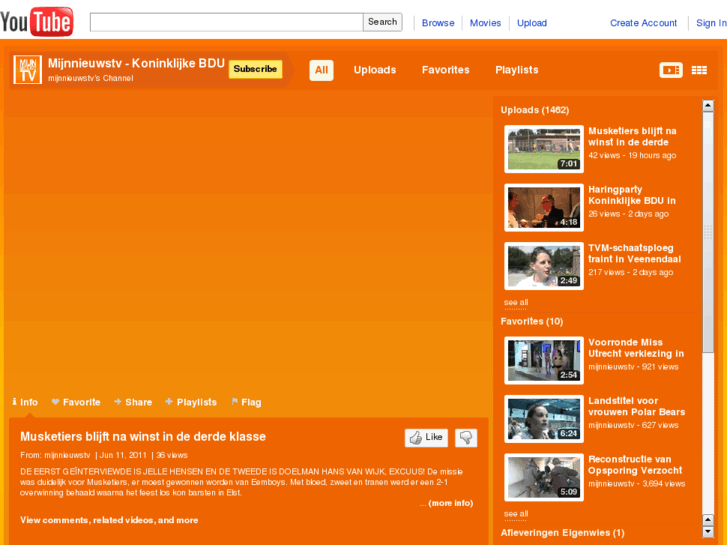
Task: Select the All tab
Action: click(x=321, y=70)
